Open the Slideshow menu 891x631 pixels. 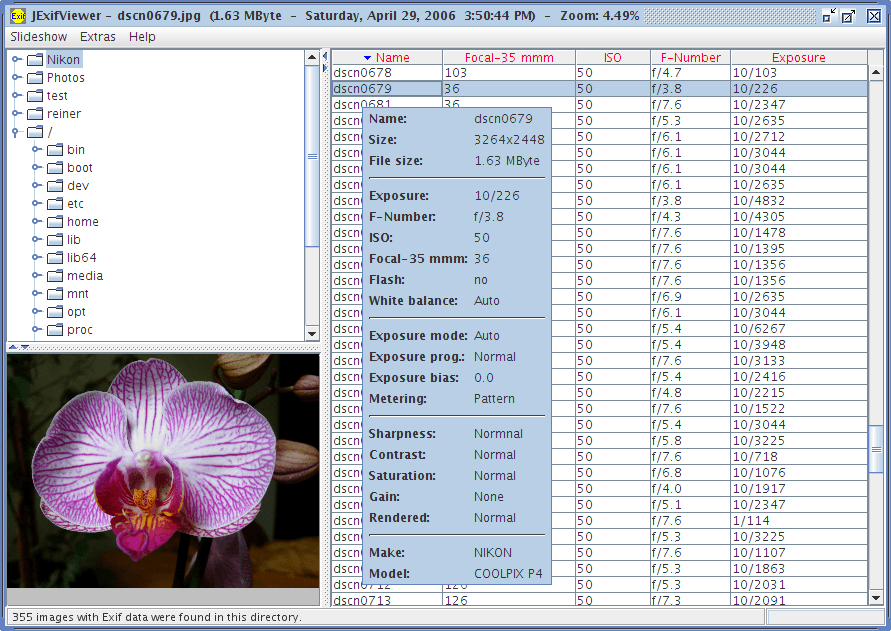[x=39, y=37]
